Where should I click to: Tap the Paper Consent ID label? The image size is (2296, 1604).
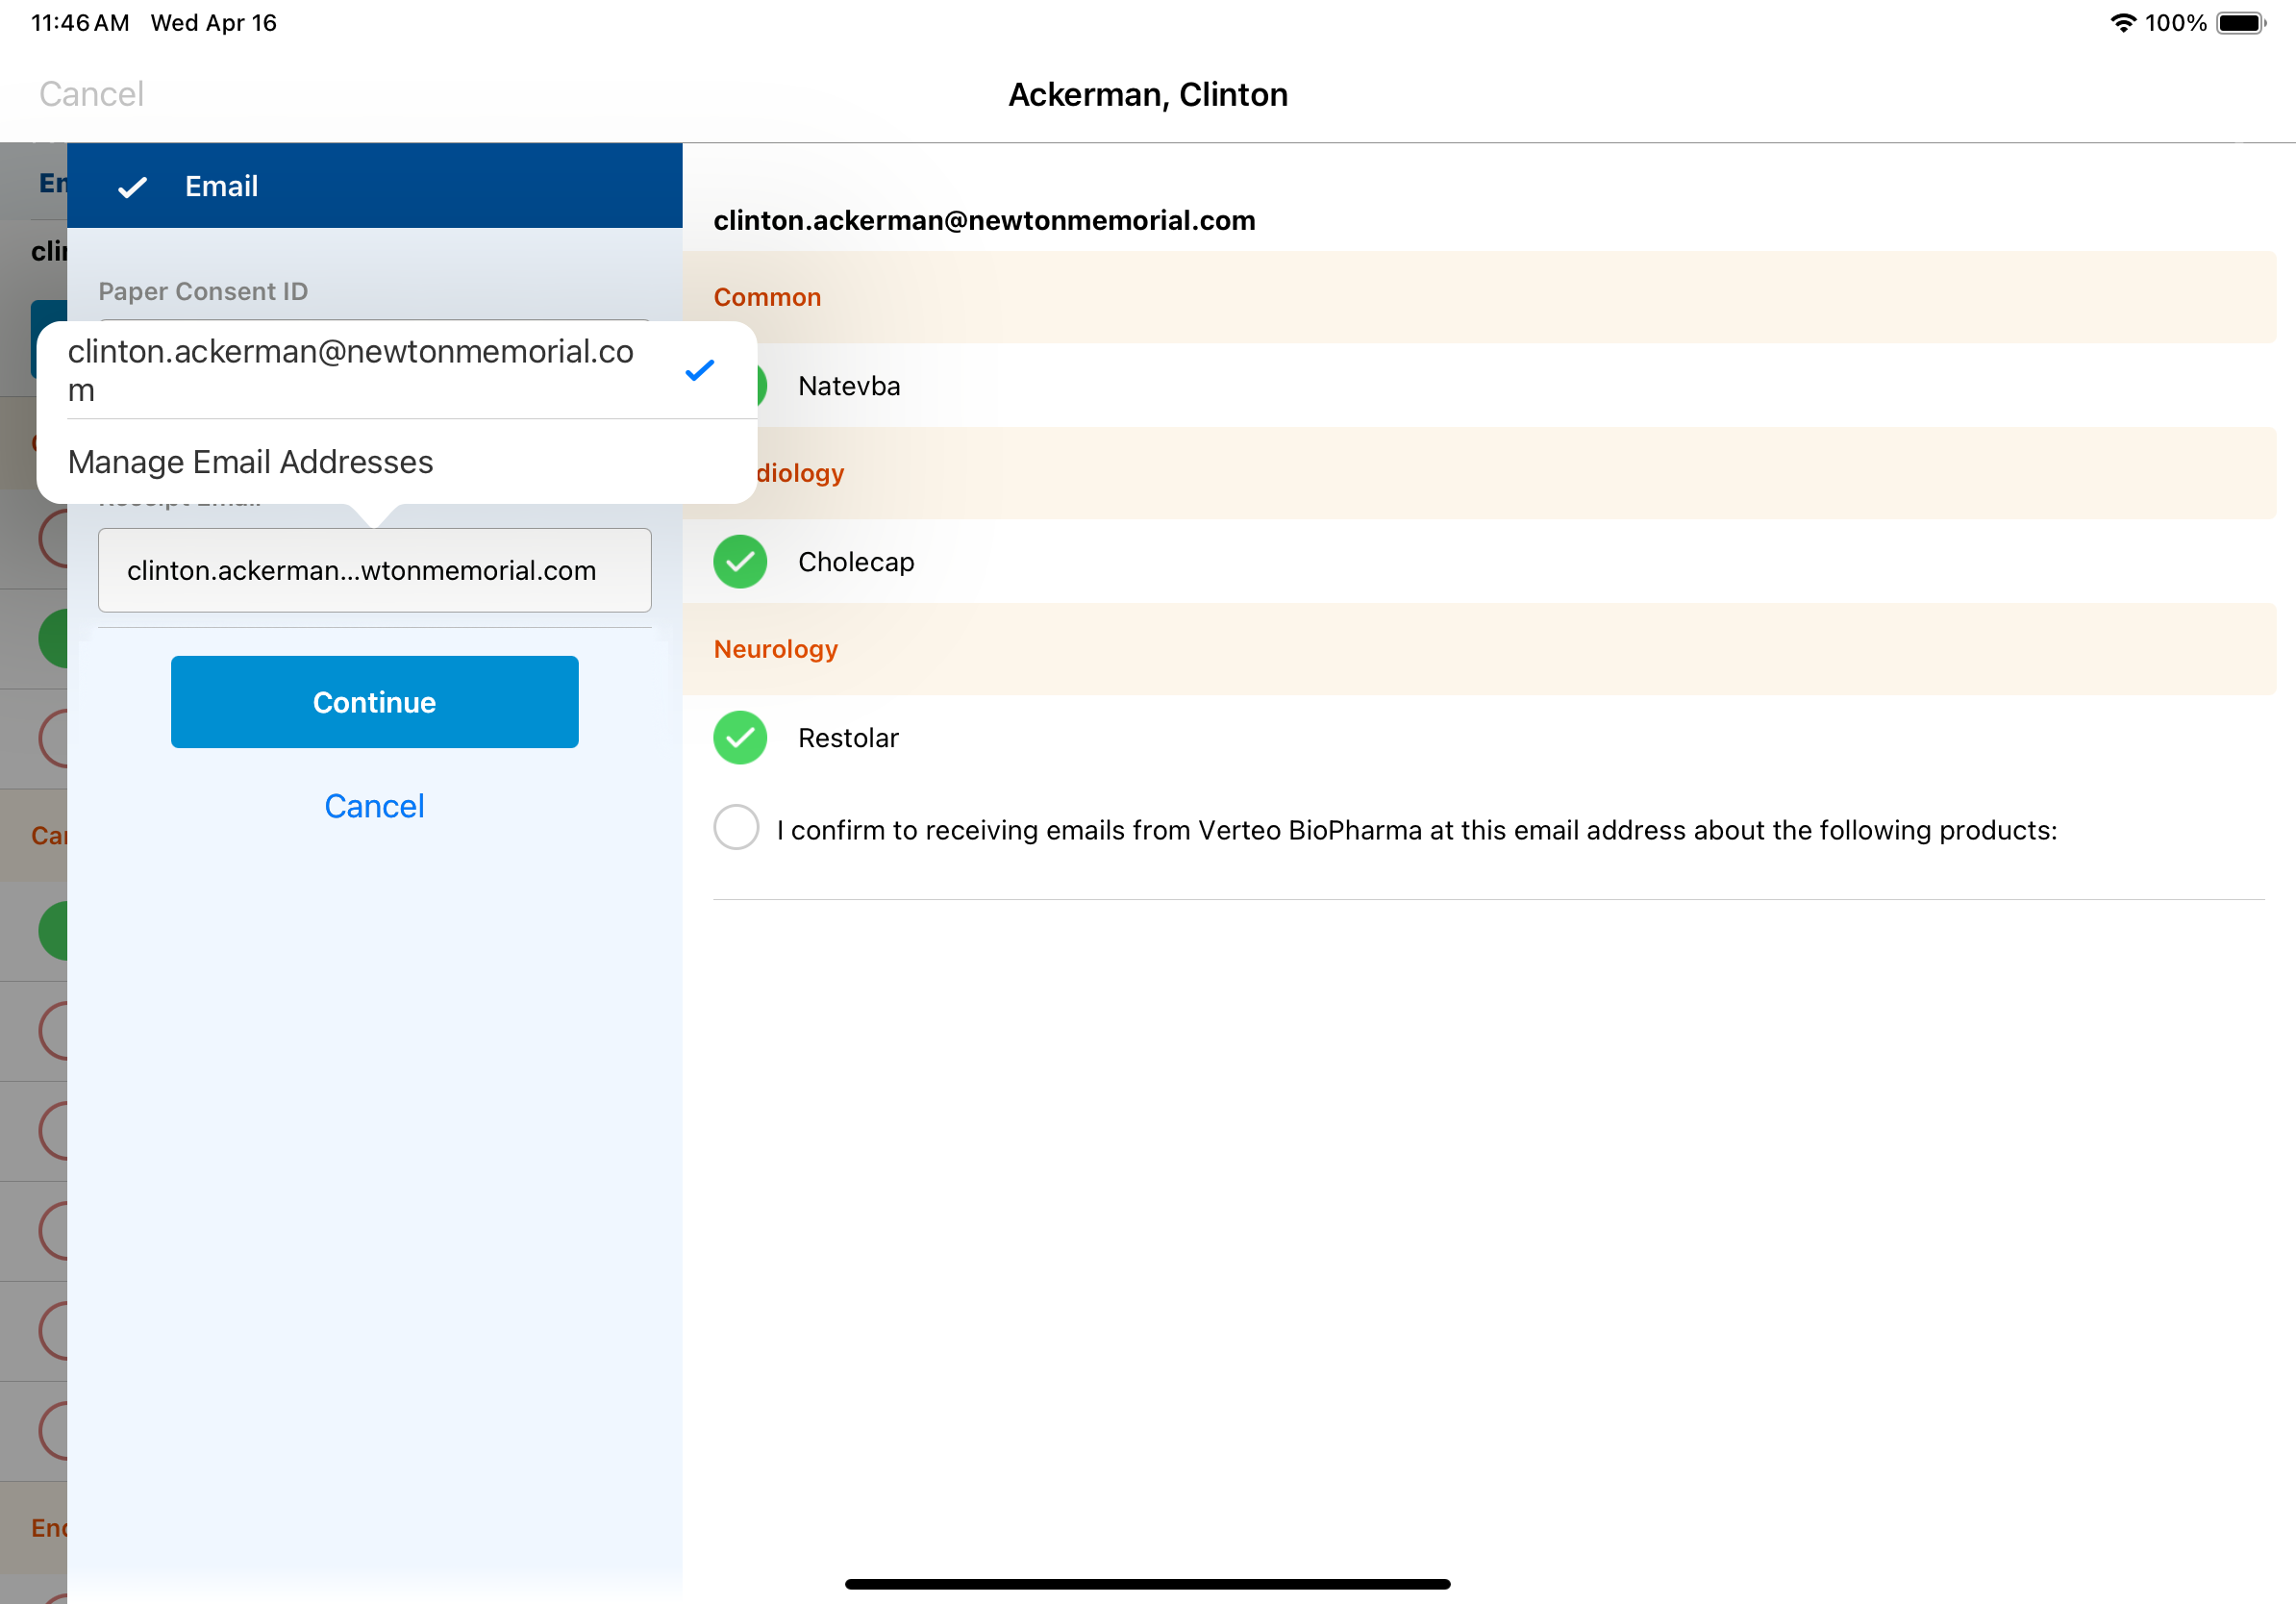pos(203,291)
